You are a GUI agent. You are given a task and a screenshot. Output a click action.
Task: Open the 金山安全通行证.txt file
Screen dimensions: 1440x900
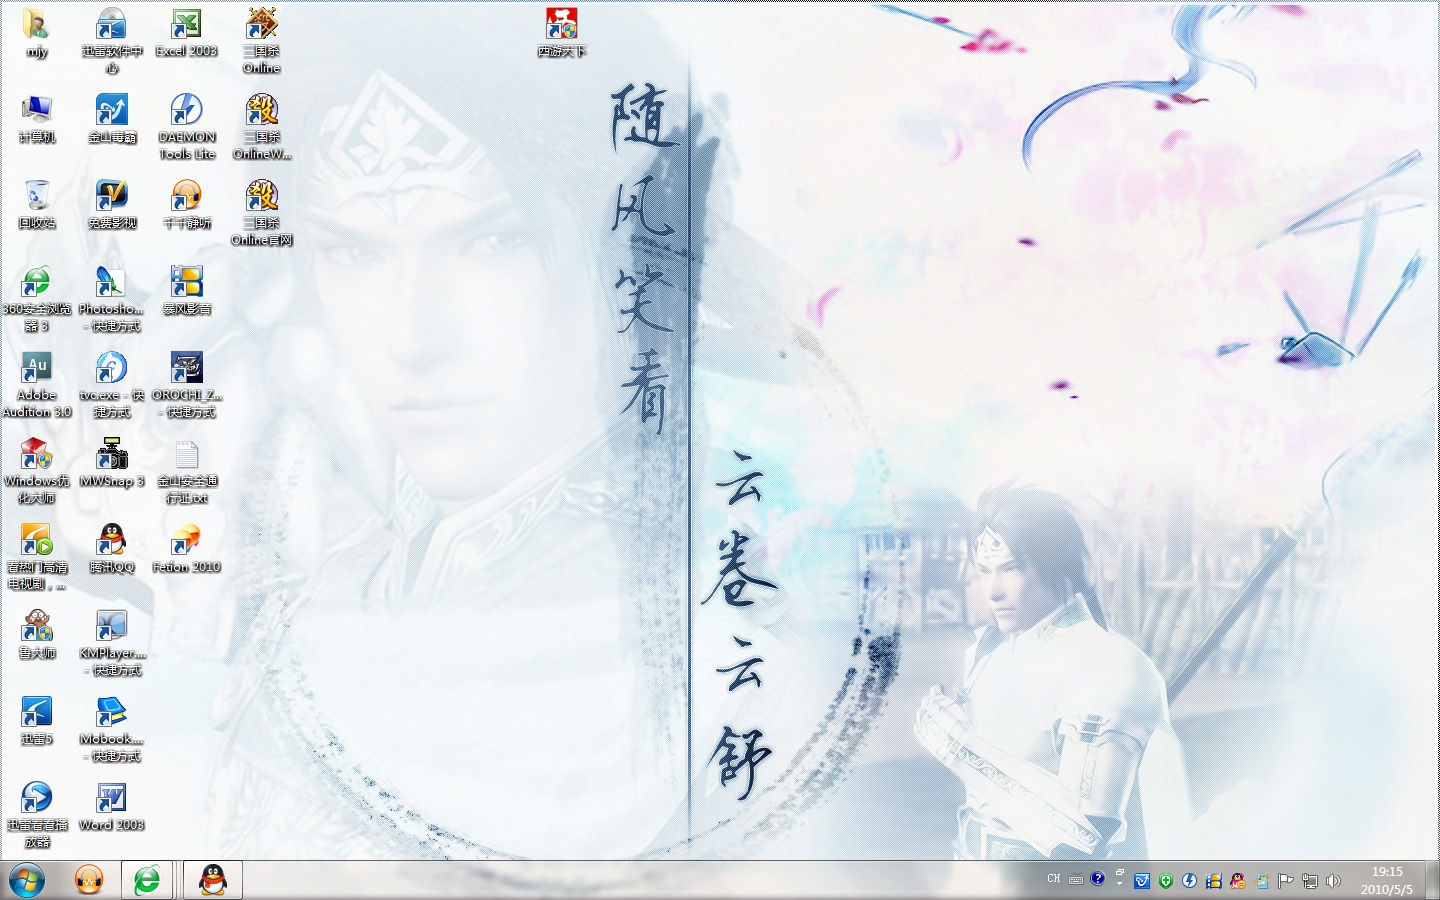click(x=186, y=471)
